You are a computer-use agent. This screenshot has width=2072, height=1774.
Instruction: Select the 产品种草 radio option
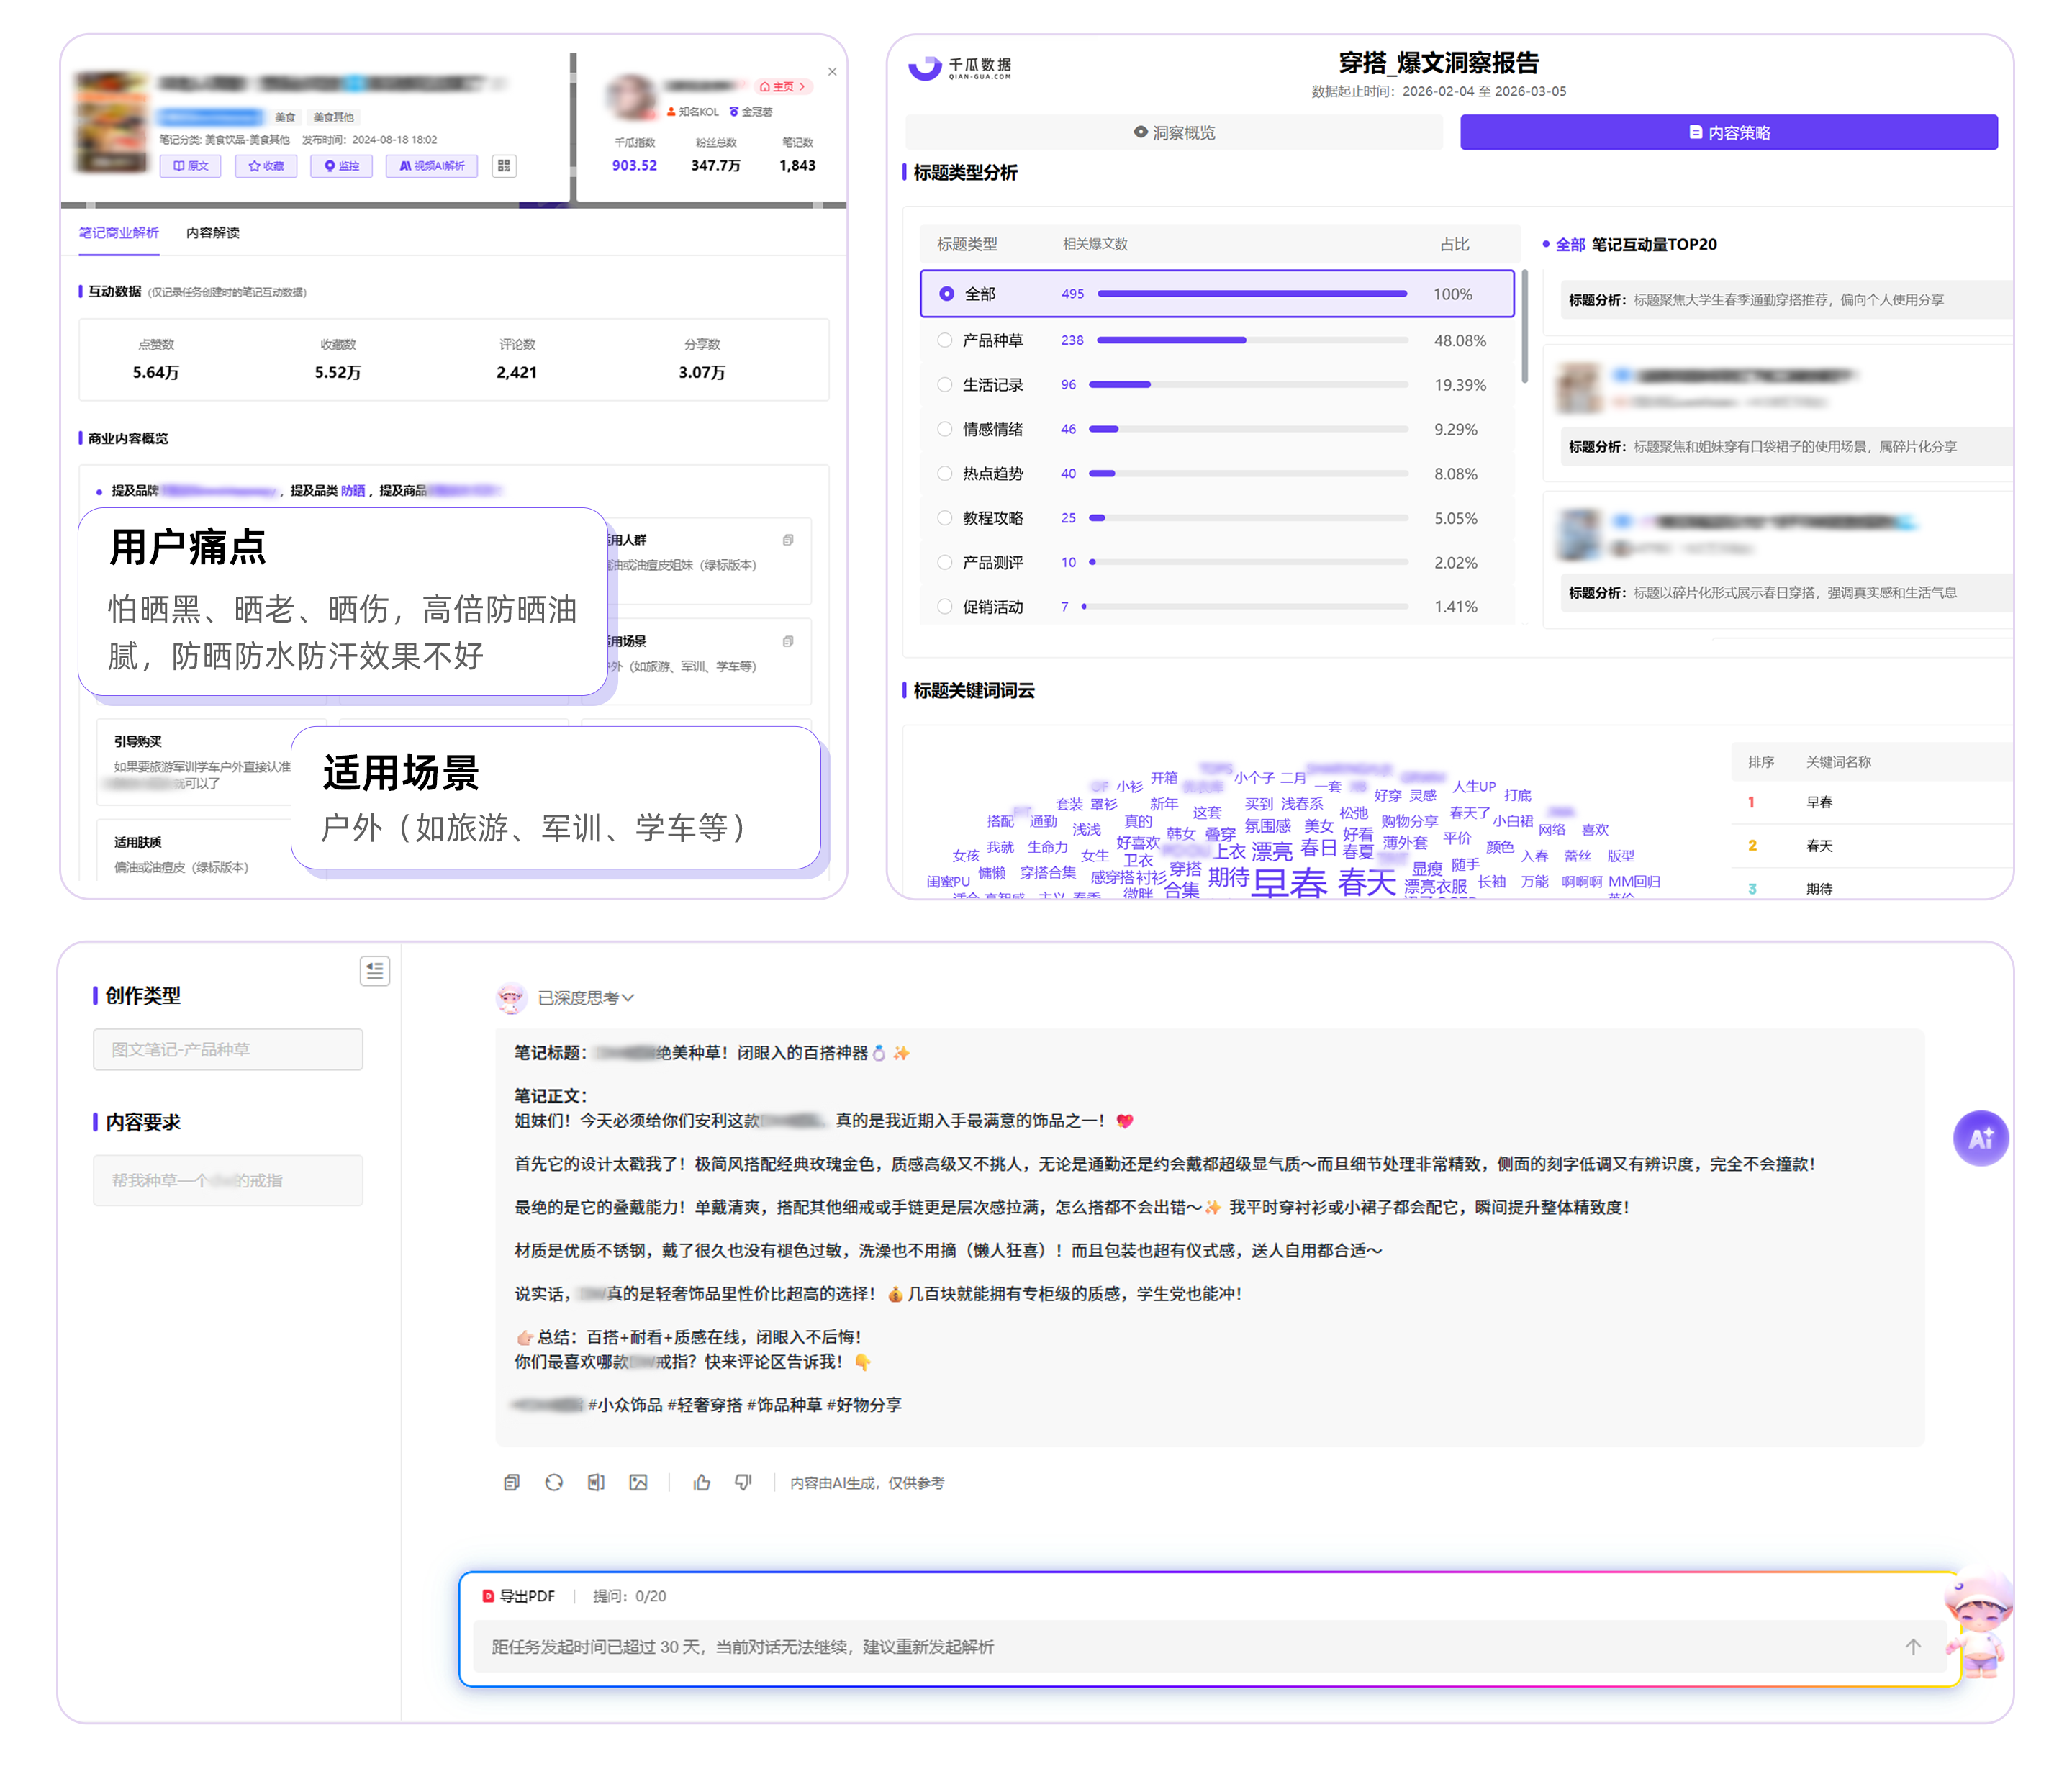pos(944,340)
